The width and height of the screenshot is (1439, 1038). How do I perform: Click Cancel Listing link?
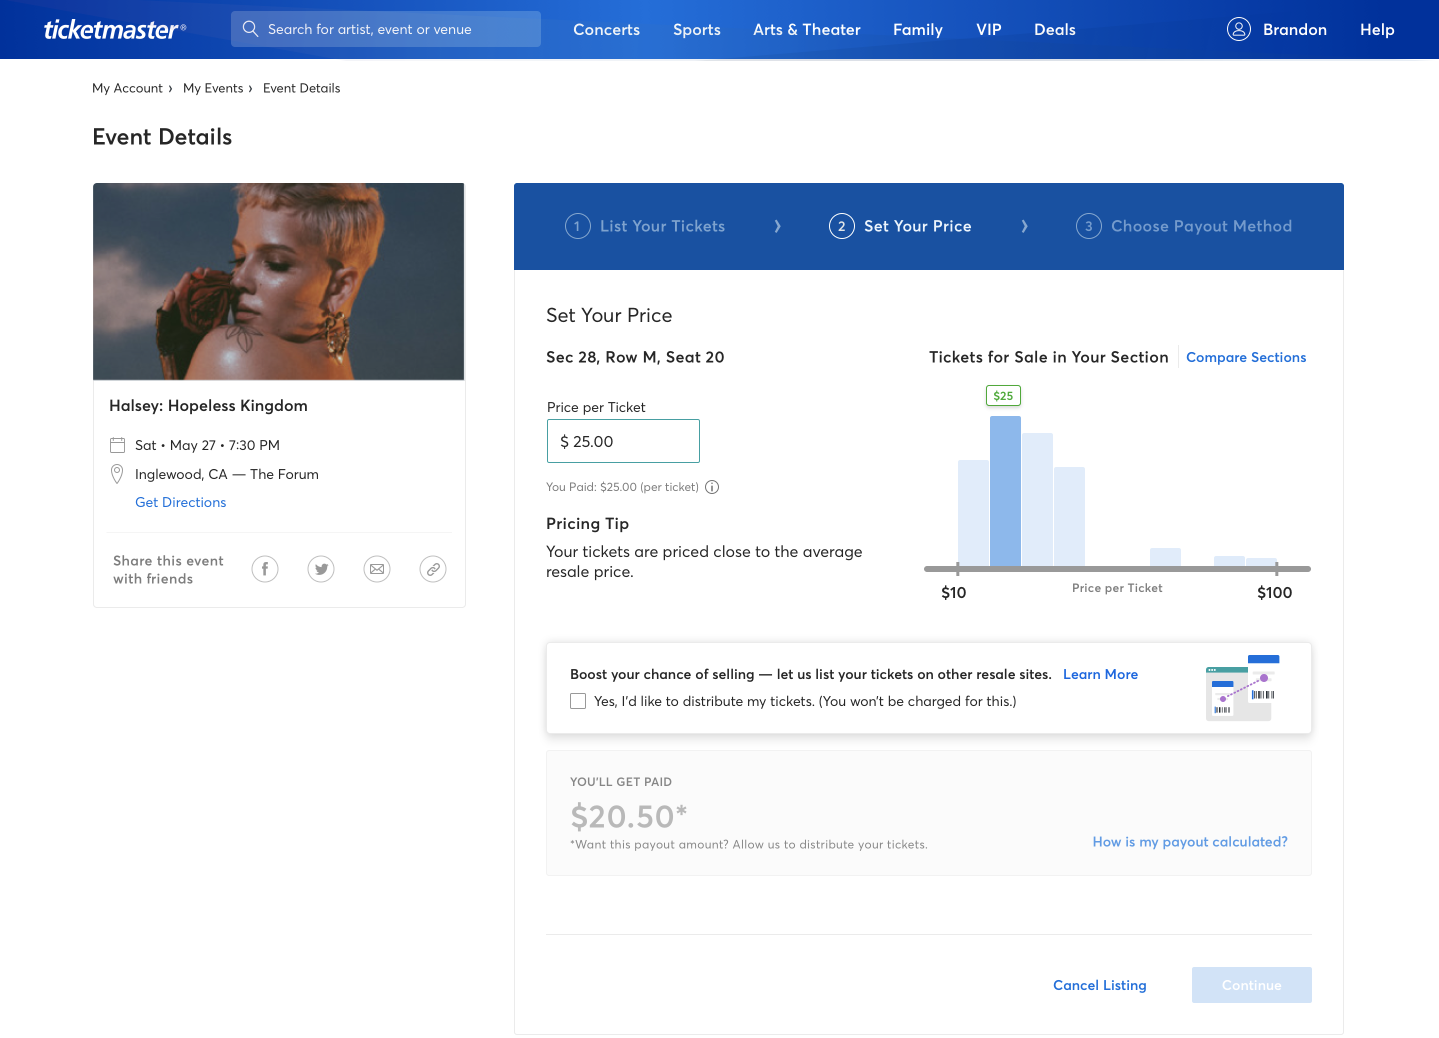(x=1100, y=985)
